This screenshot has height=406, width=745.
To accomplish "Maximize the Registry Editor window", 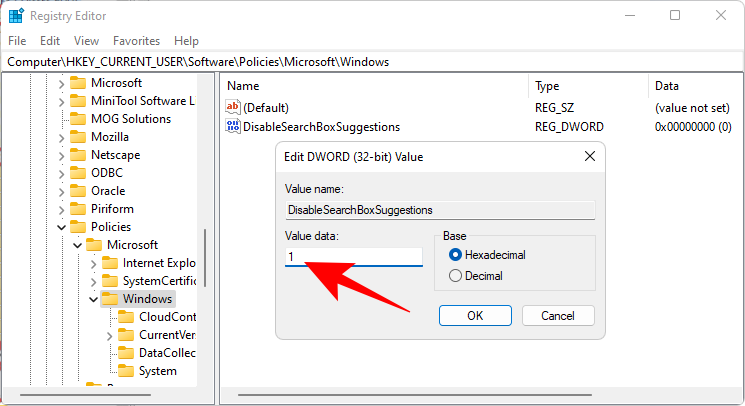I will pos(675,15).
